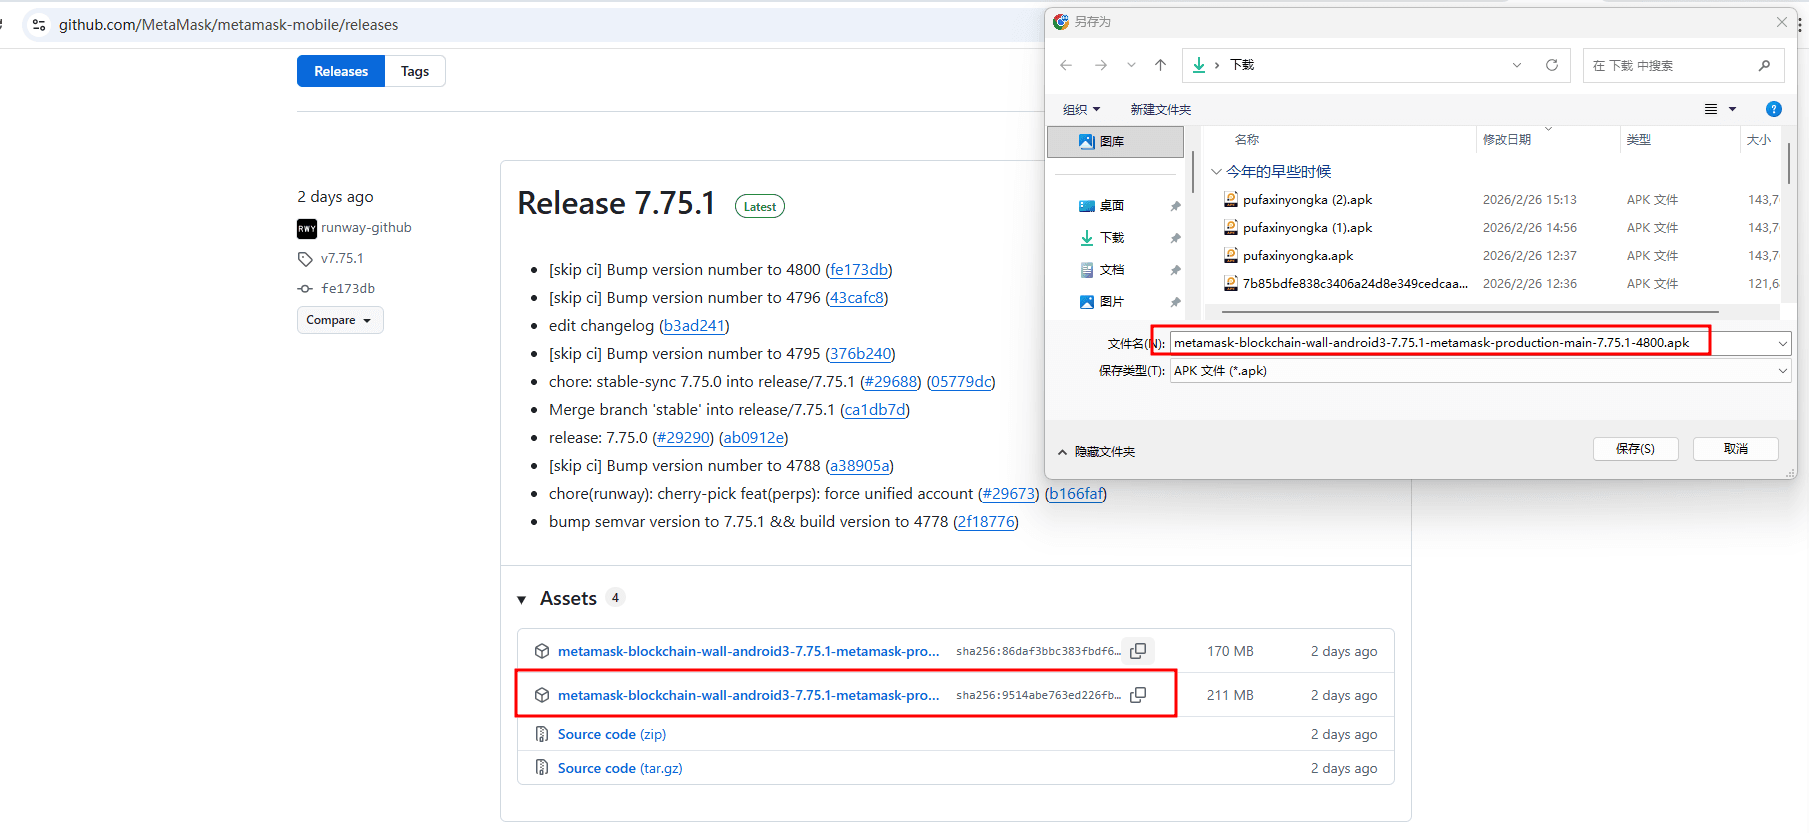Click the runway-github avatar icon
The image size is (1809, 833).
(307, 228)
